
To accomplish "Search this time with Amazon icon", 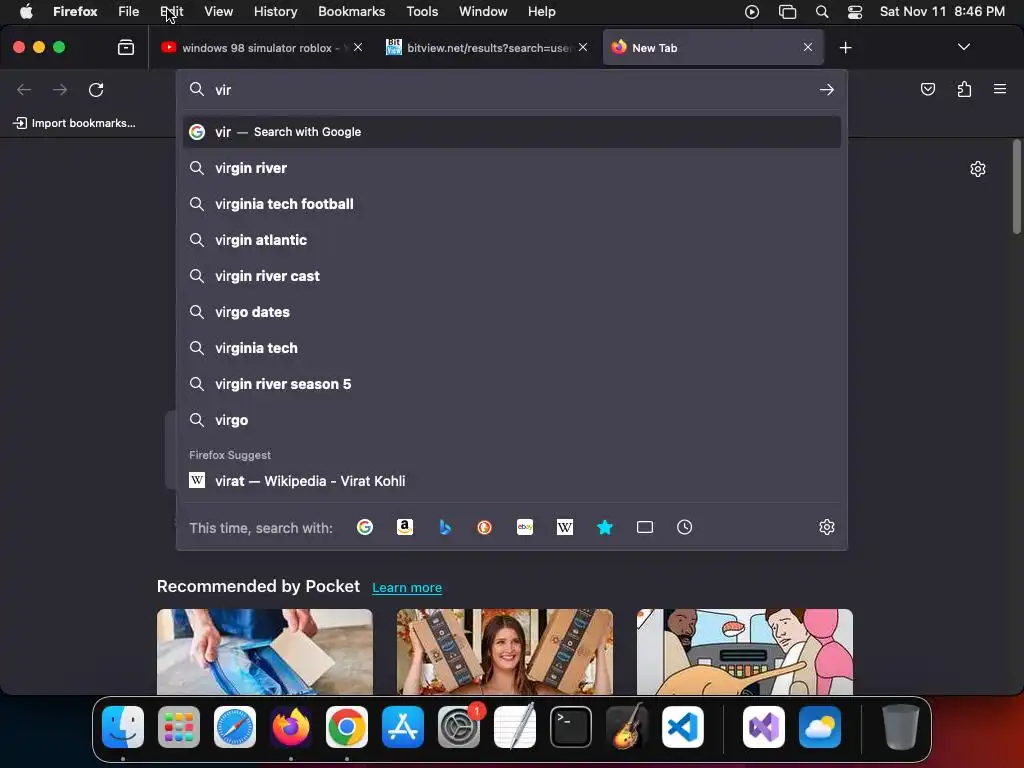I will [x=405, y=527].
